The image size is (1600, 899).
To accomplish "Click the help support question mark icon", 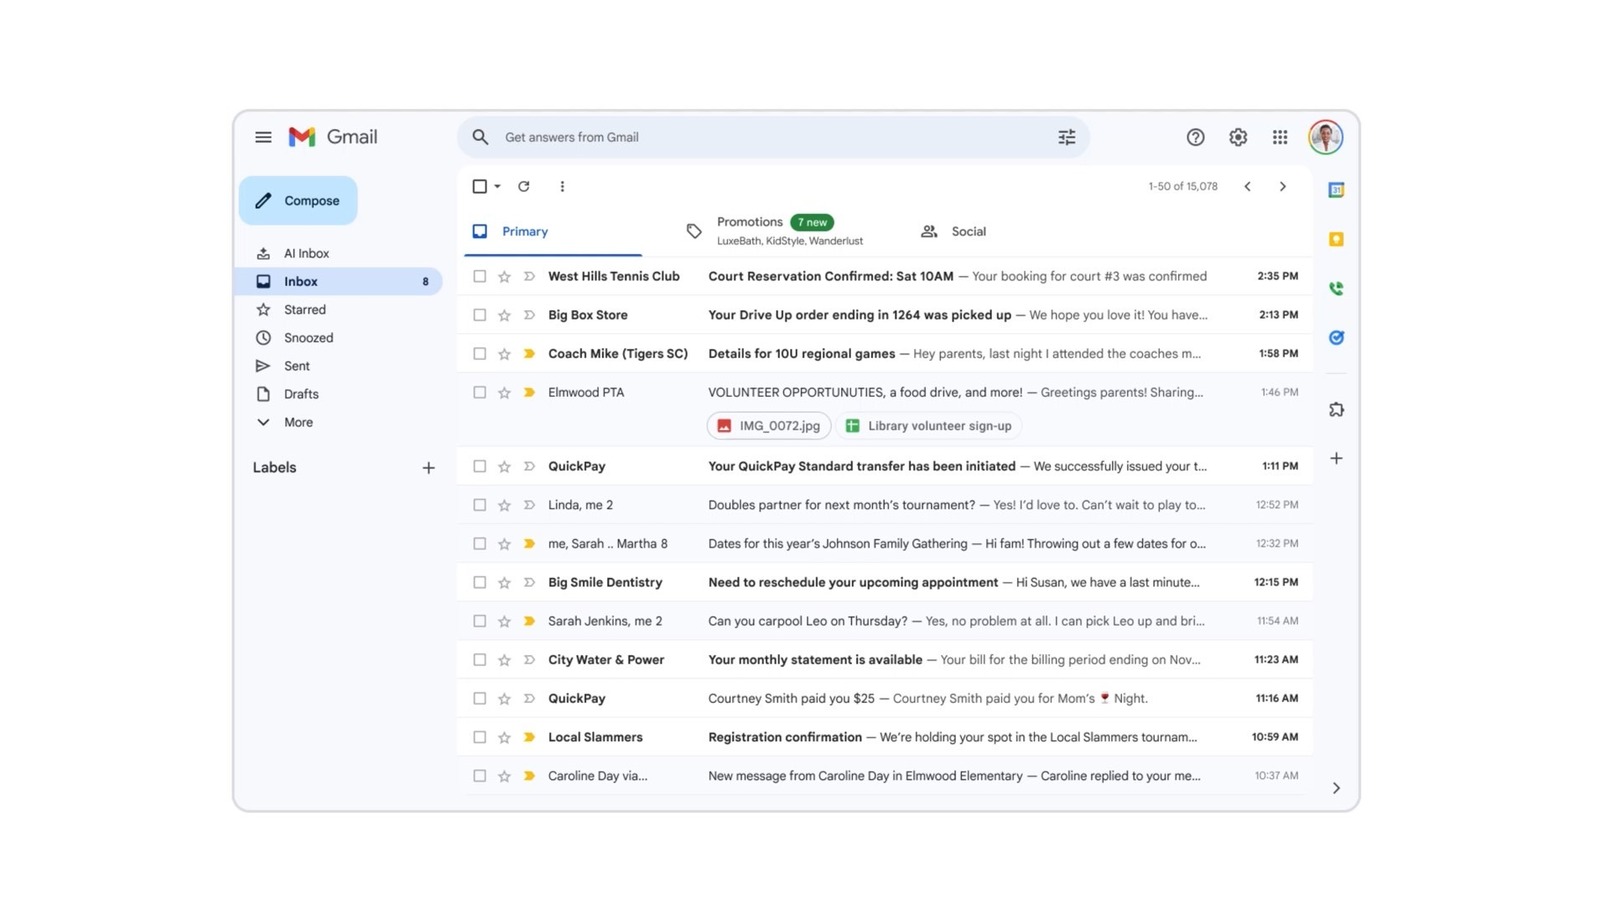I will (1195, 137).
